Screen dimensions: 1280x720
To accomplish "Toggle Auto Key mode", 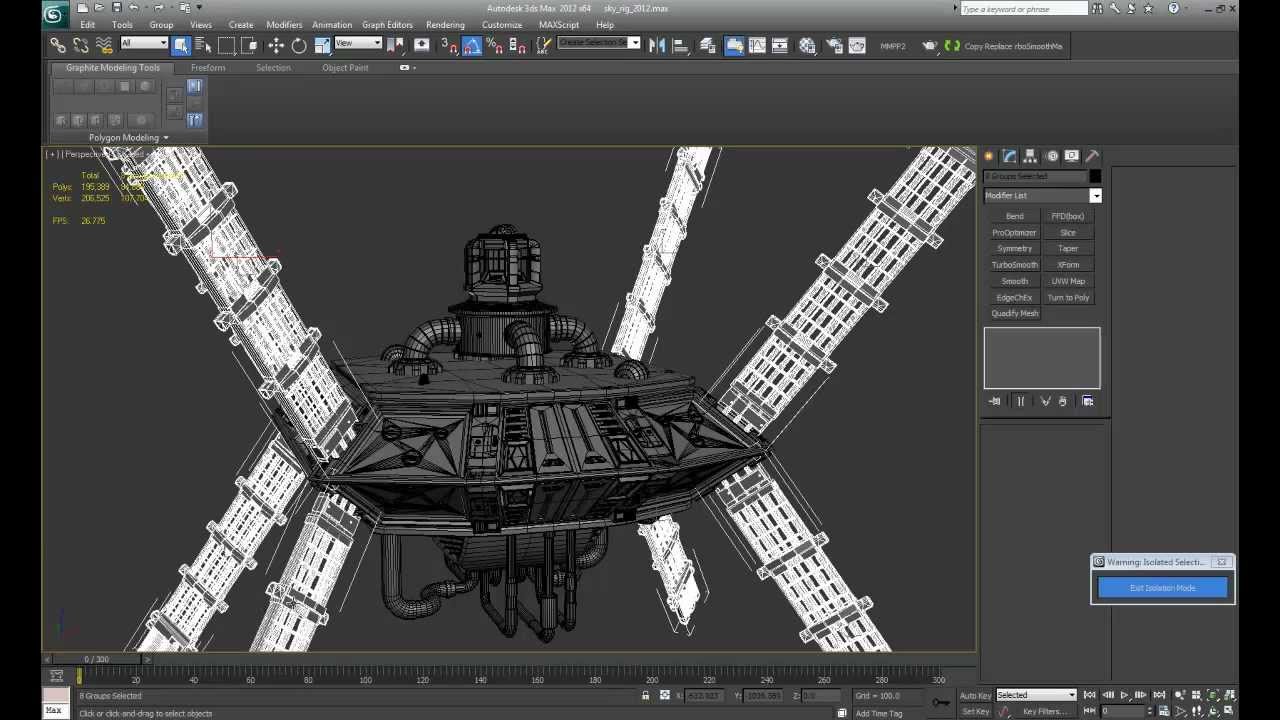I will coord(975,695).
